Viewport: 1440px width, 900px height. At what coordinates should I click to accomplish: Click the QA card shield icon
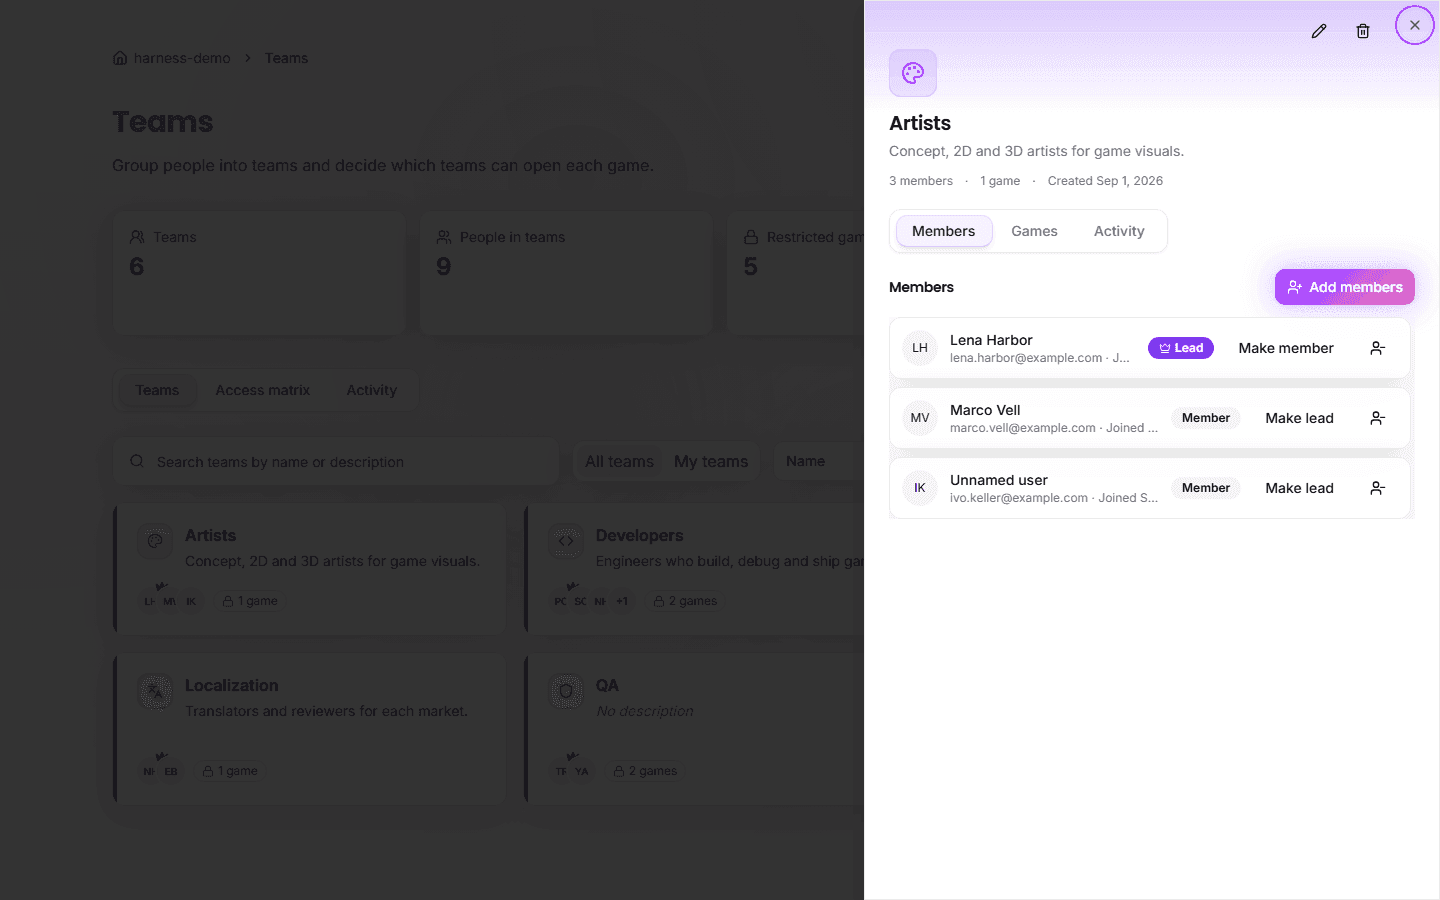click(x=566, y=691)
